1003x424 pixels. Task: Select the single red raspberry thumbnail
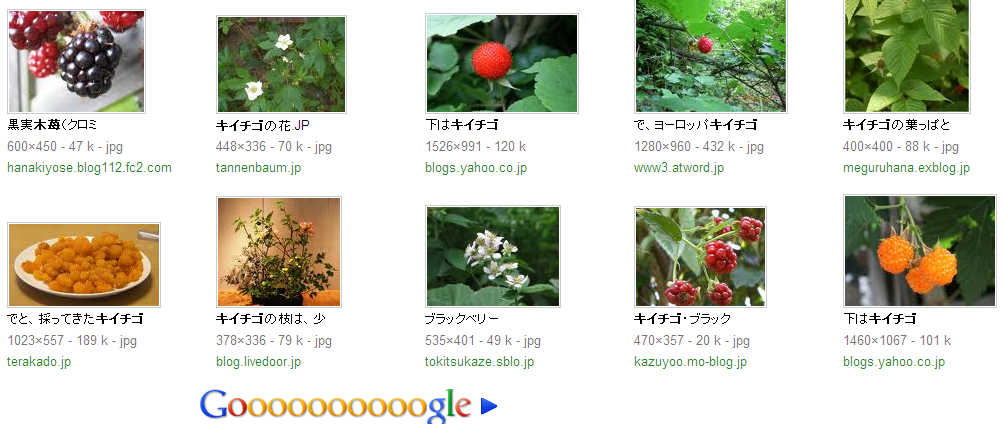502,63
